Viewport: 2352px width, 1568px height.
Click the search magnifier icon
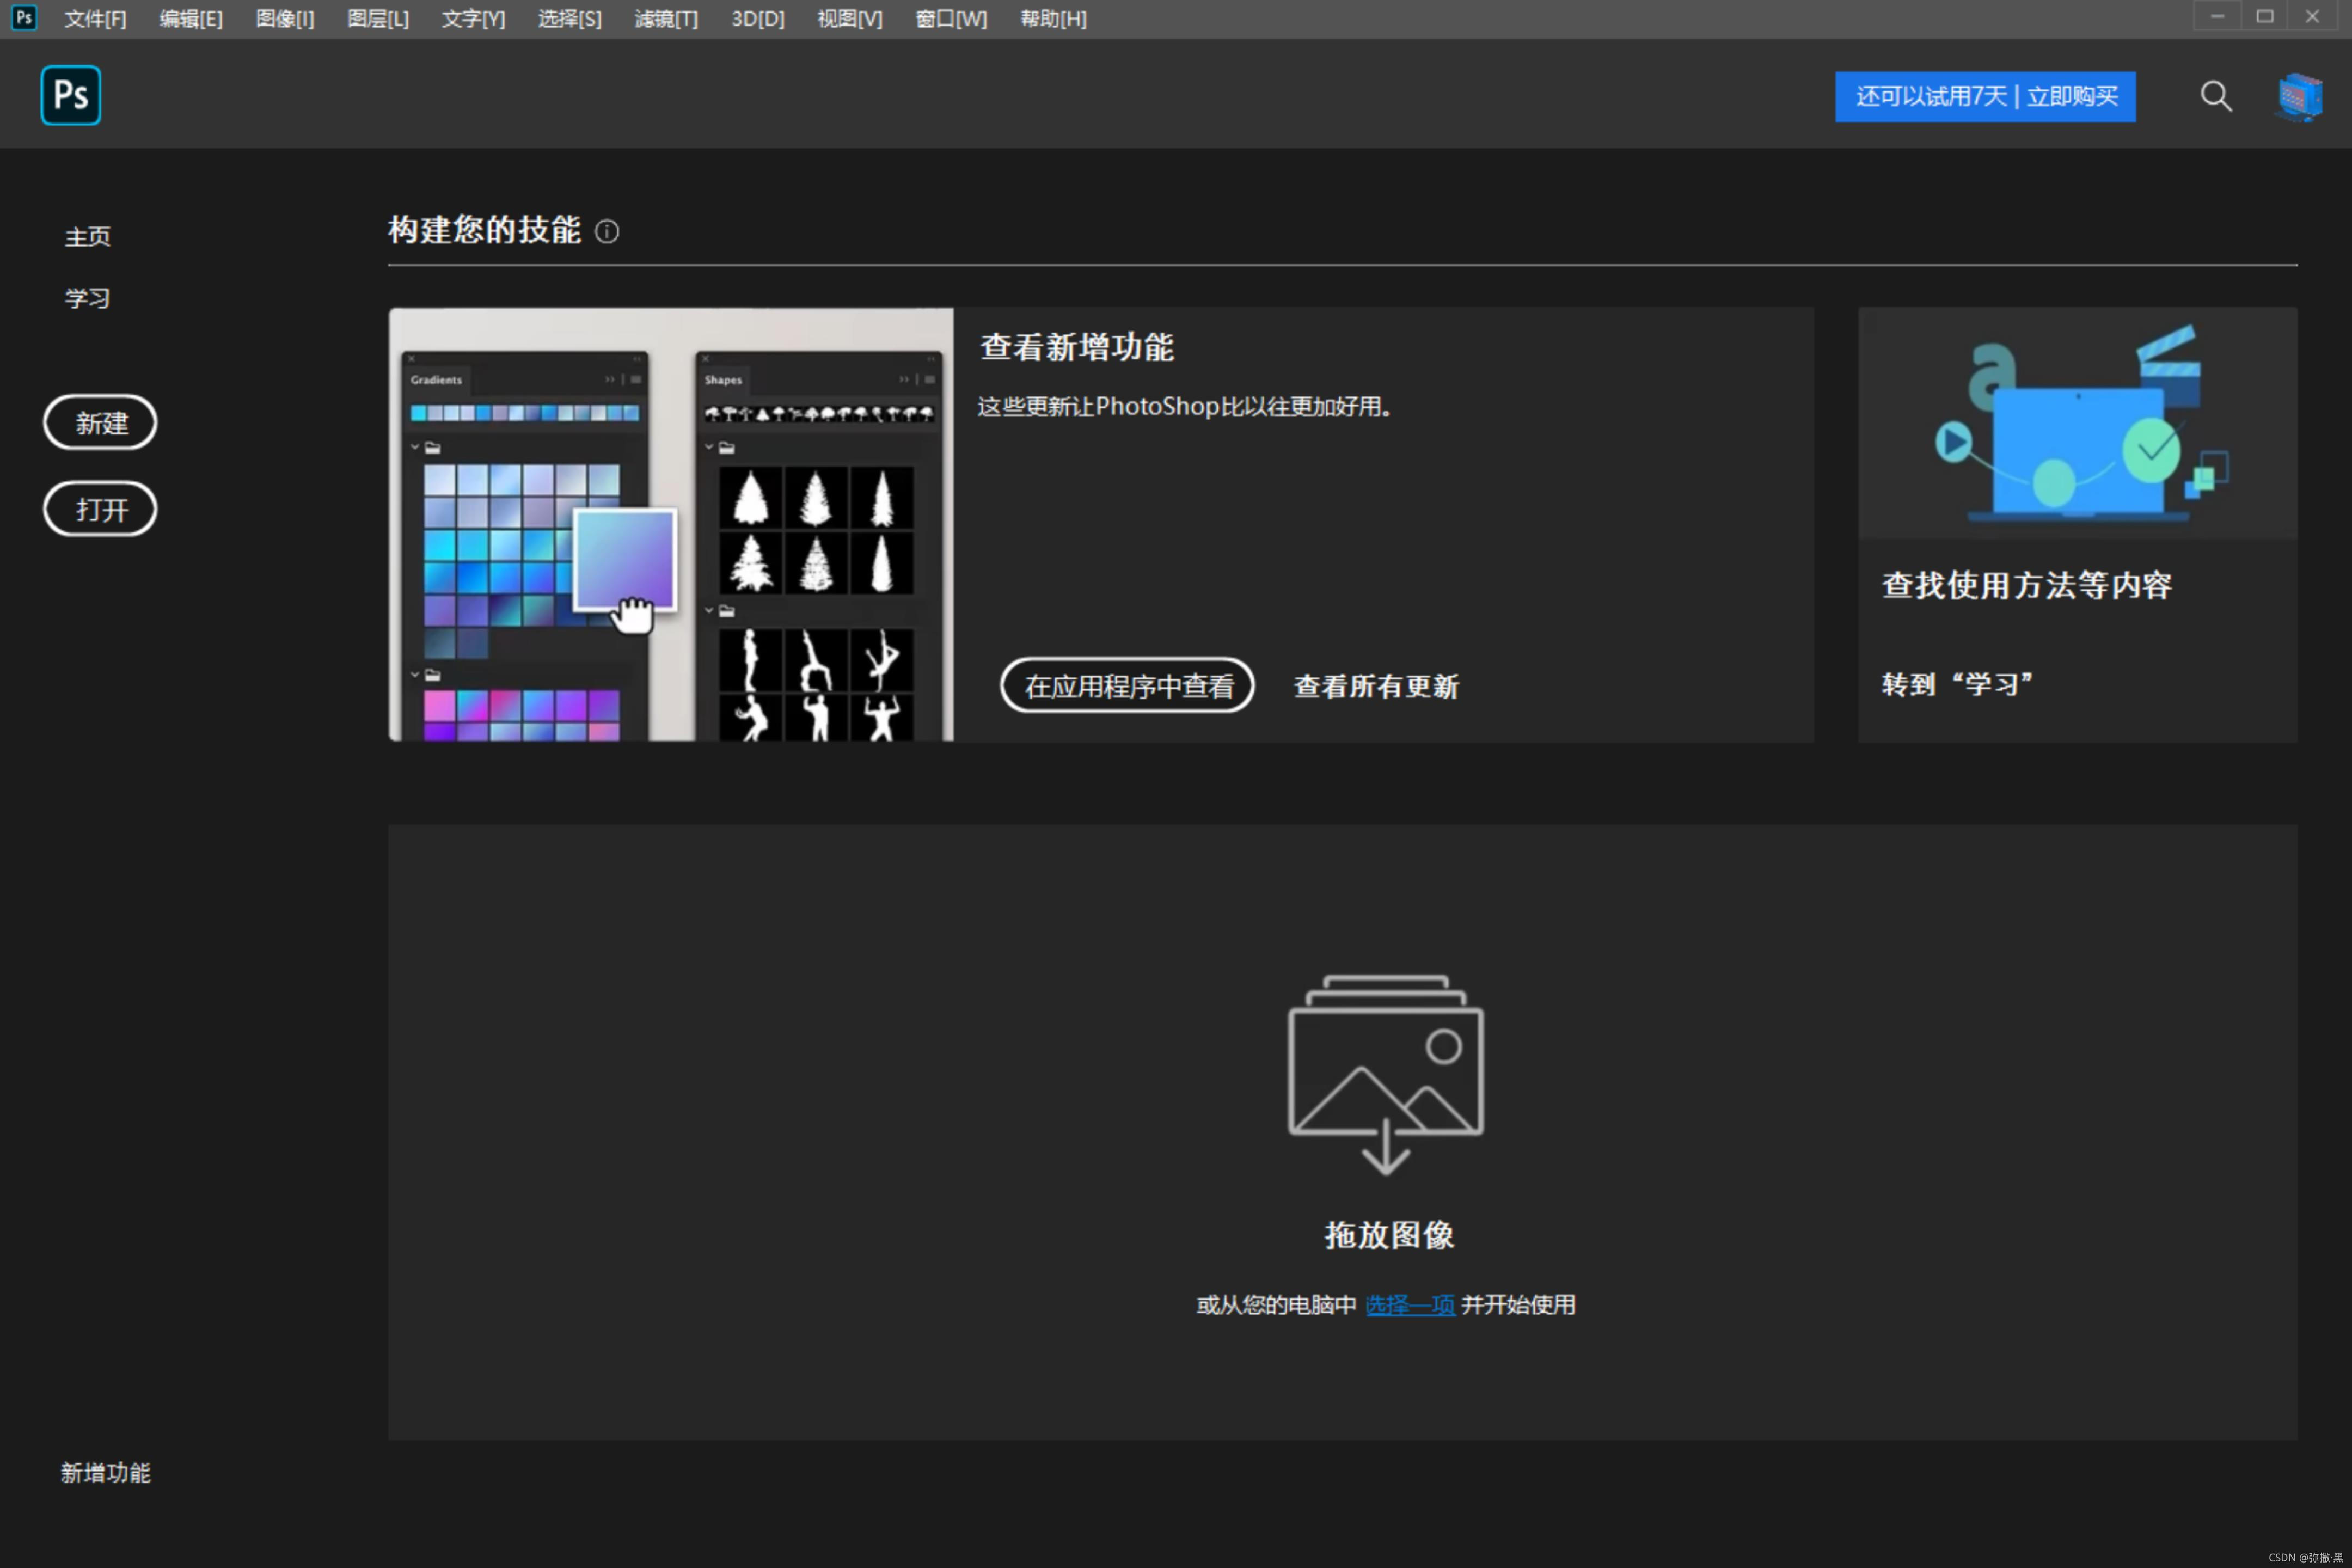2215,96
